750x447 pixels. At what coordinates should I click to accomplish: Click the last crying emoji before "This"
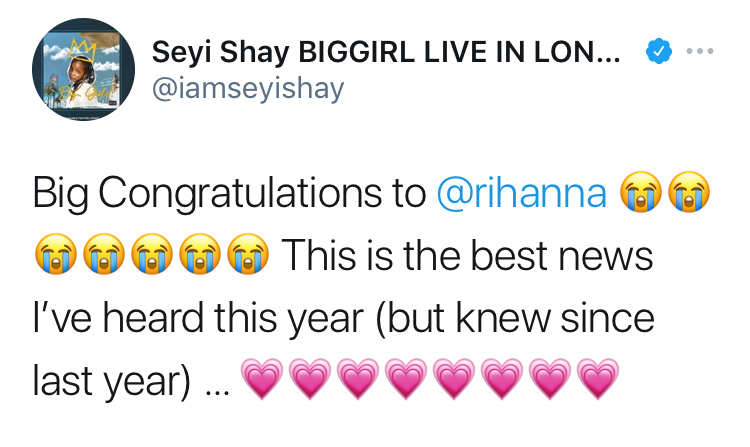click(248, 257)
